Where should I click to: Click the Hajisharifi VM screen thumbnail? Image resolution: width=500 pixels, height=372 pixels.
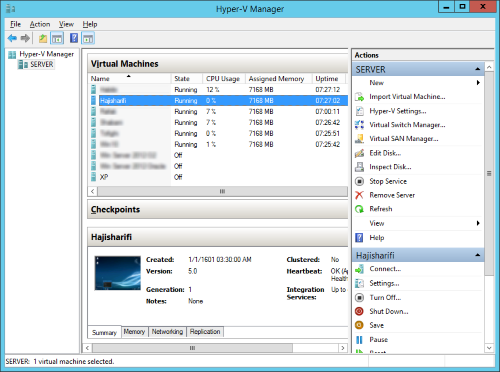pos(118,273)
